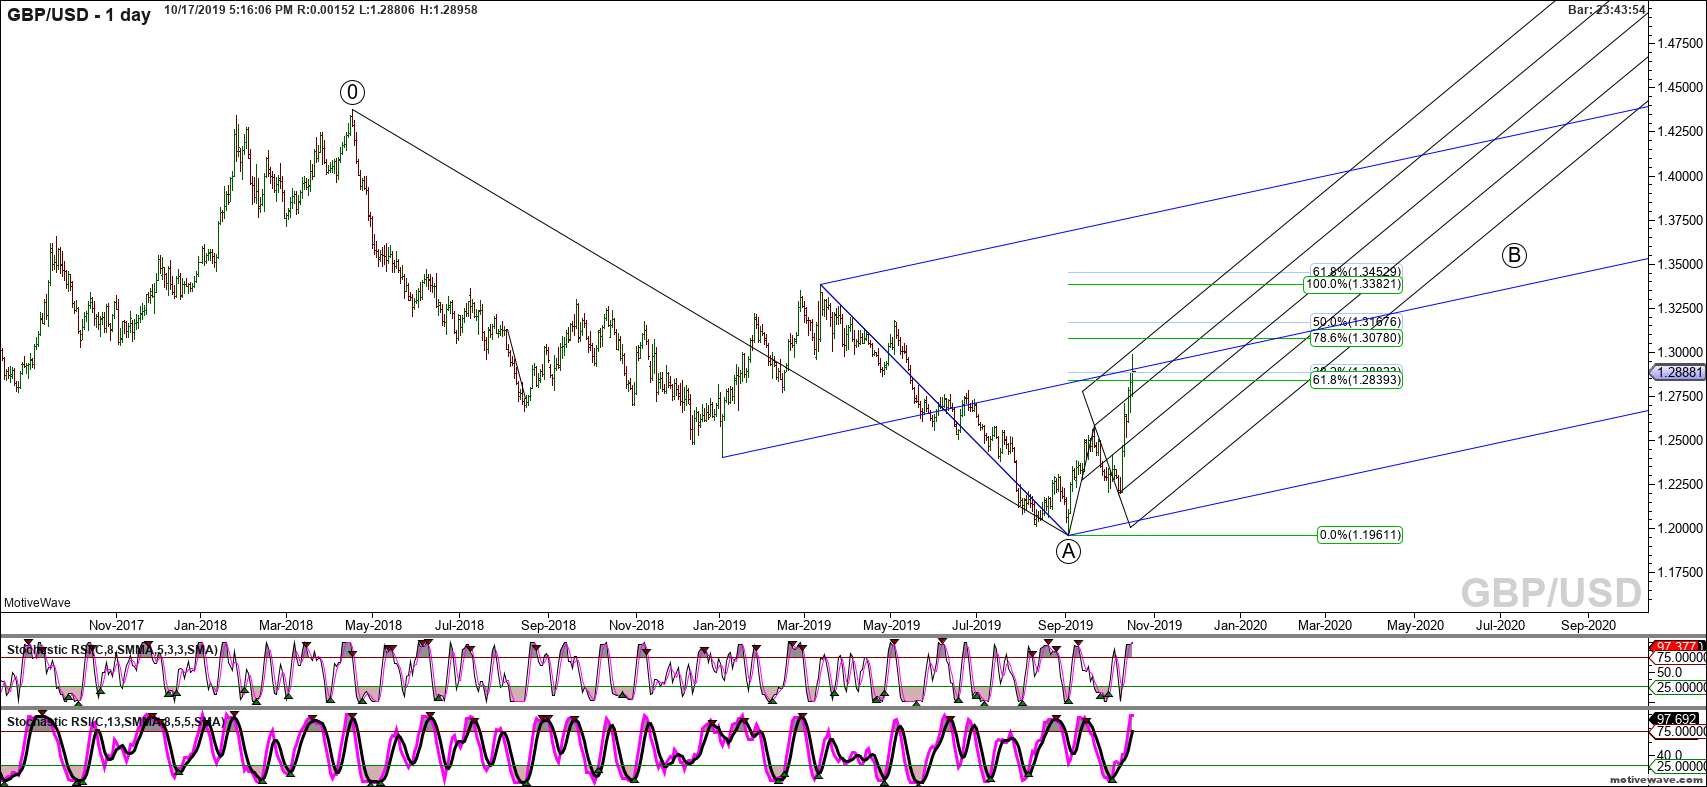1707x787 pixels.
Task: Click the 1.35000 price axis label
Action: (1679, 264)
